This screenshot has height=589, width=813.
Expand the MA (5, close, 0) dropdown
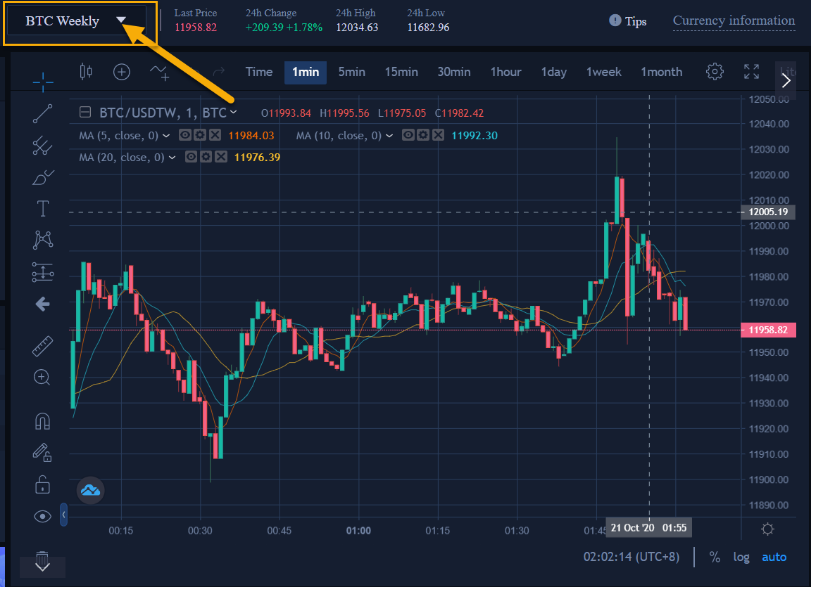pos(166,136)
